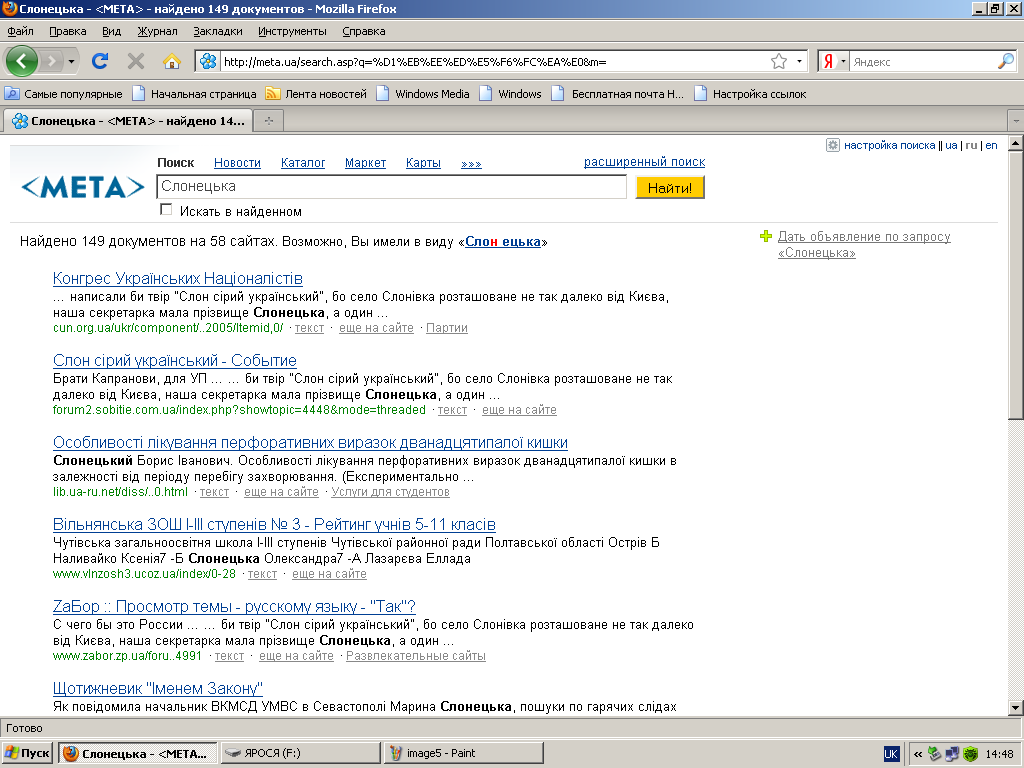Viewport: 1024px width, 768px height.
Task: Open расширенный поиск link
Action: click(645, 161)
